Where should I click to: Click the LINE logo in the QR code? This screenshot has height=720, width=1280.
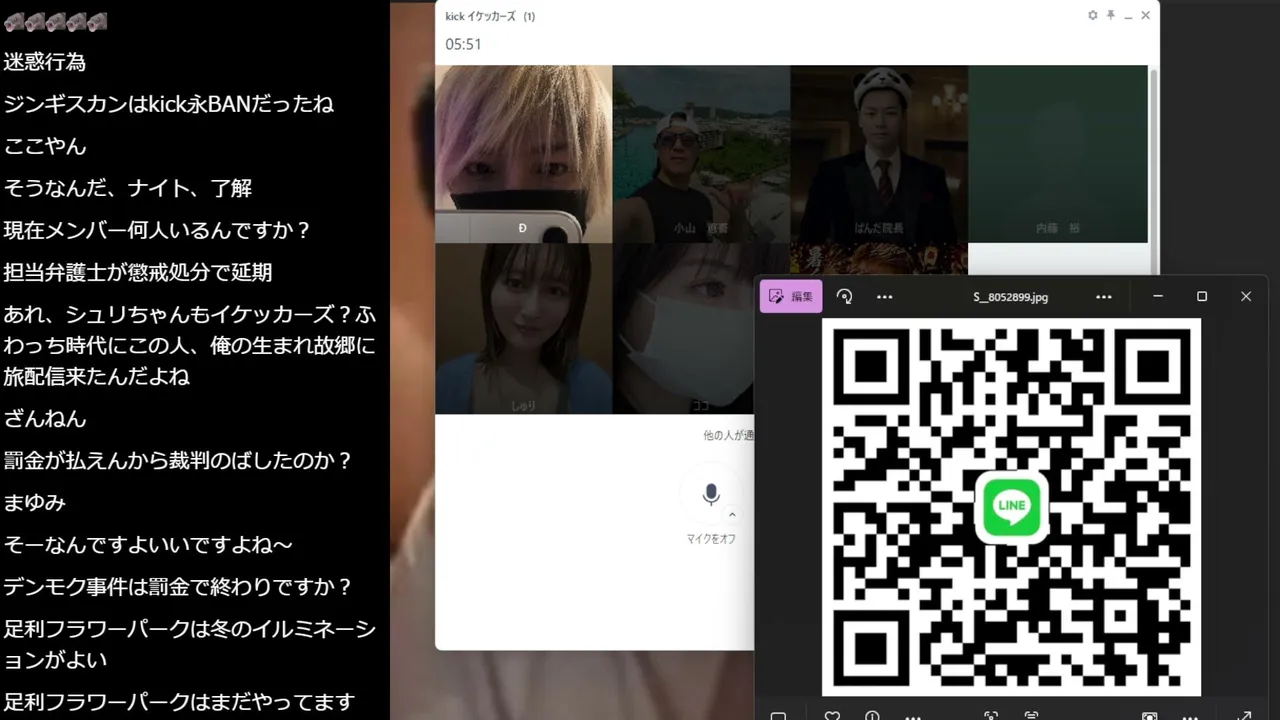[x=1011, y=506]
